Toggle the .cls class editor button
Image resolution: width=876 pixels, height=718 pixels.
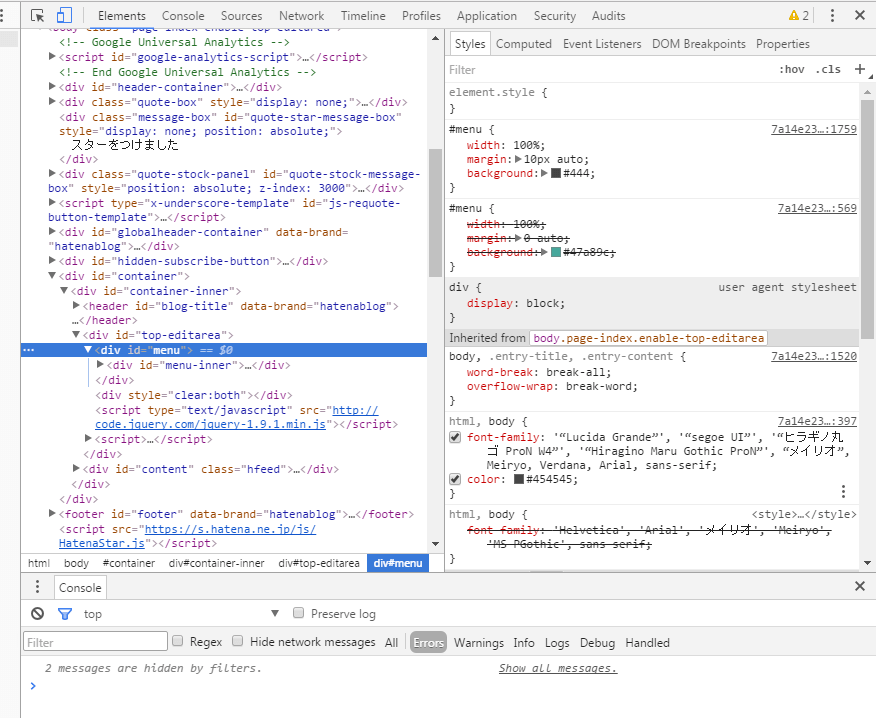[x=828, y=69]
